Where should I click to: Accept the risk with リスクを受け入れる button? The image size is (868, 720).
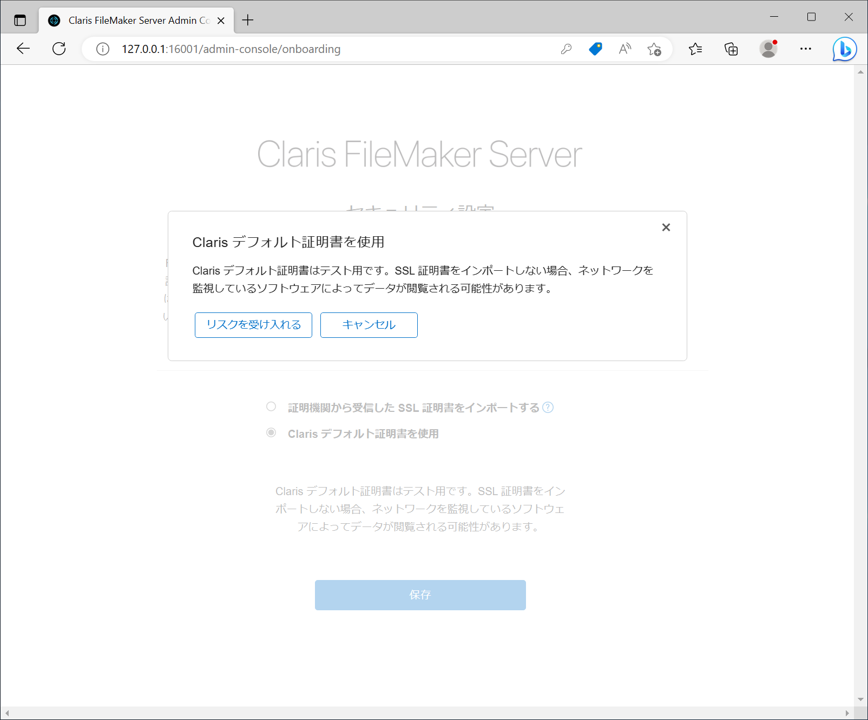[253, 325]
